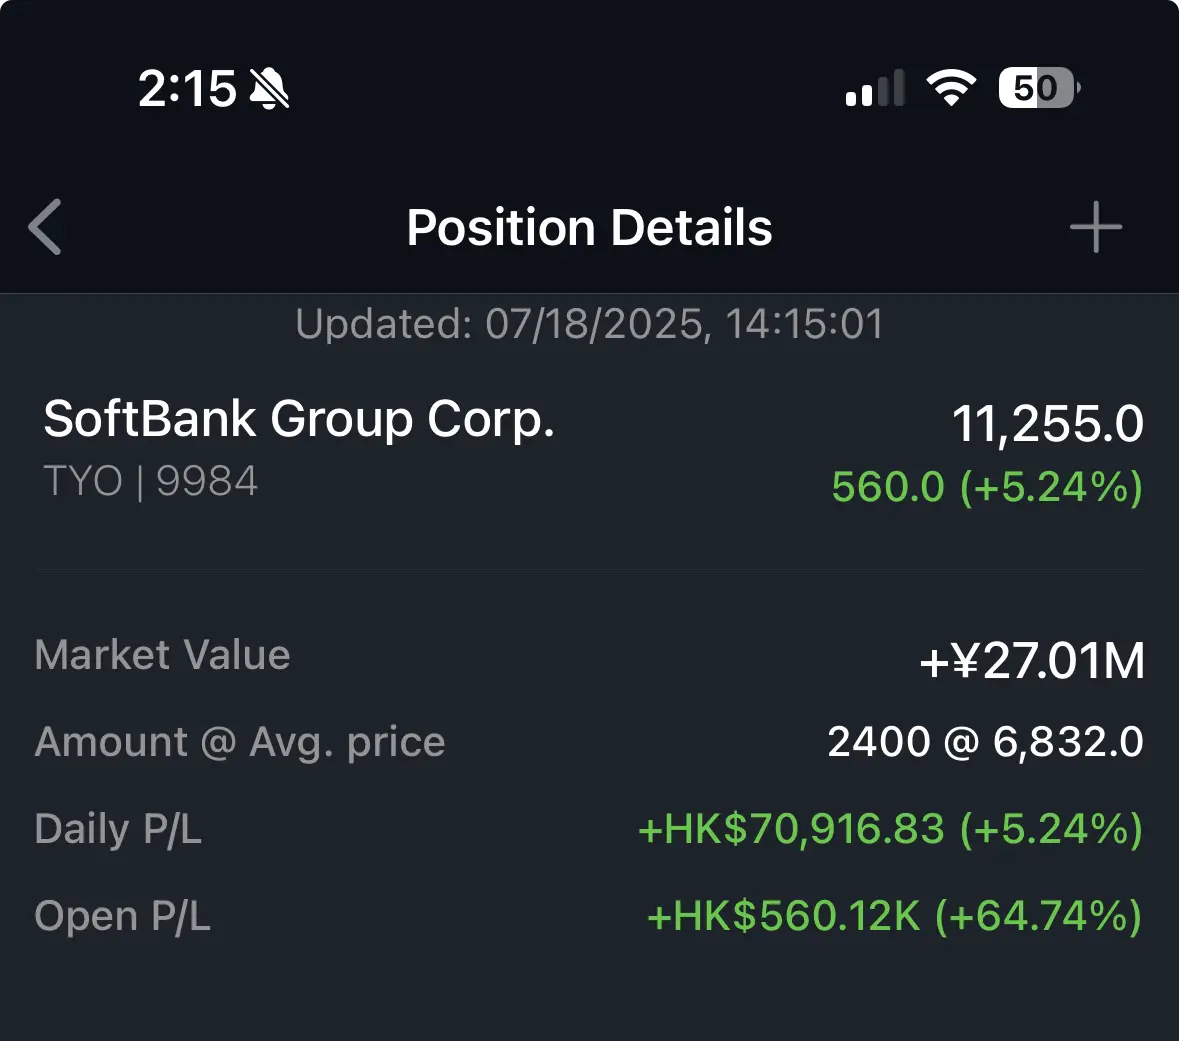This screenshot has height=1041, width=1179.
Task: Tap the Daily P/L label
Action: coord(118,830)
